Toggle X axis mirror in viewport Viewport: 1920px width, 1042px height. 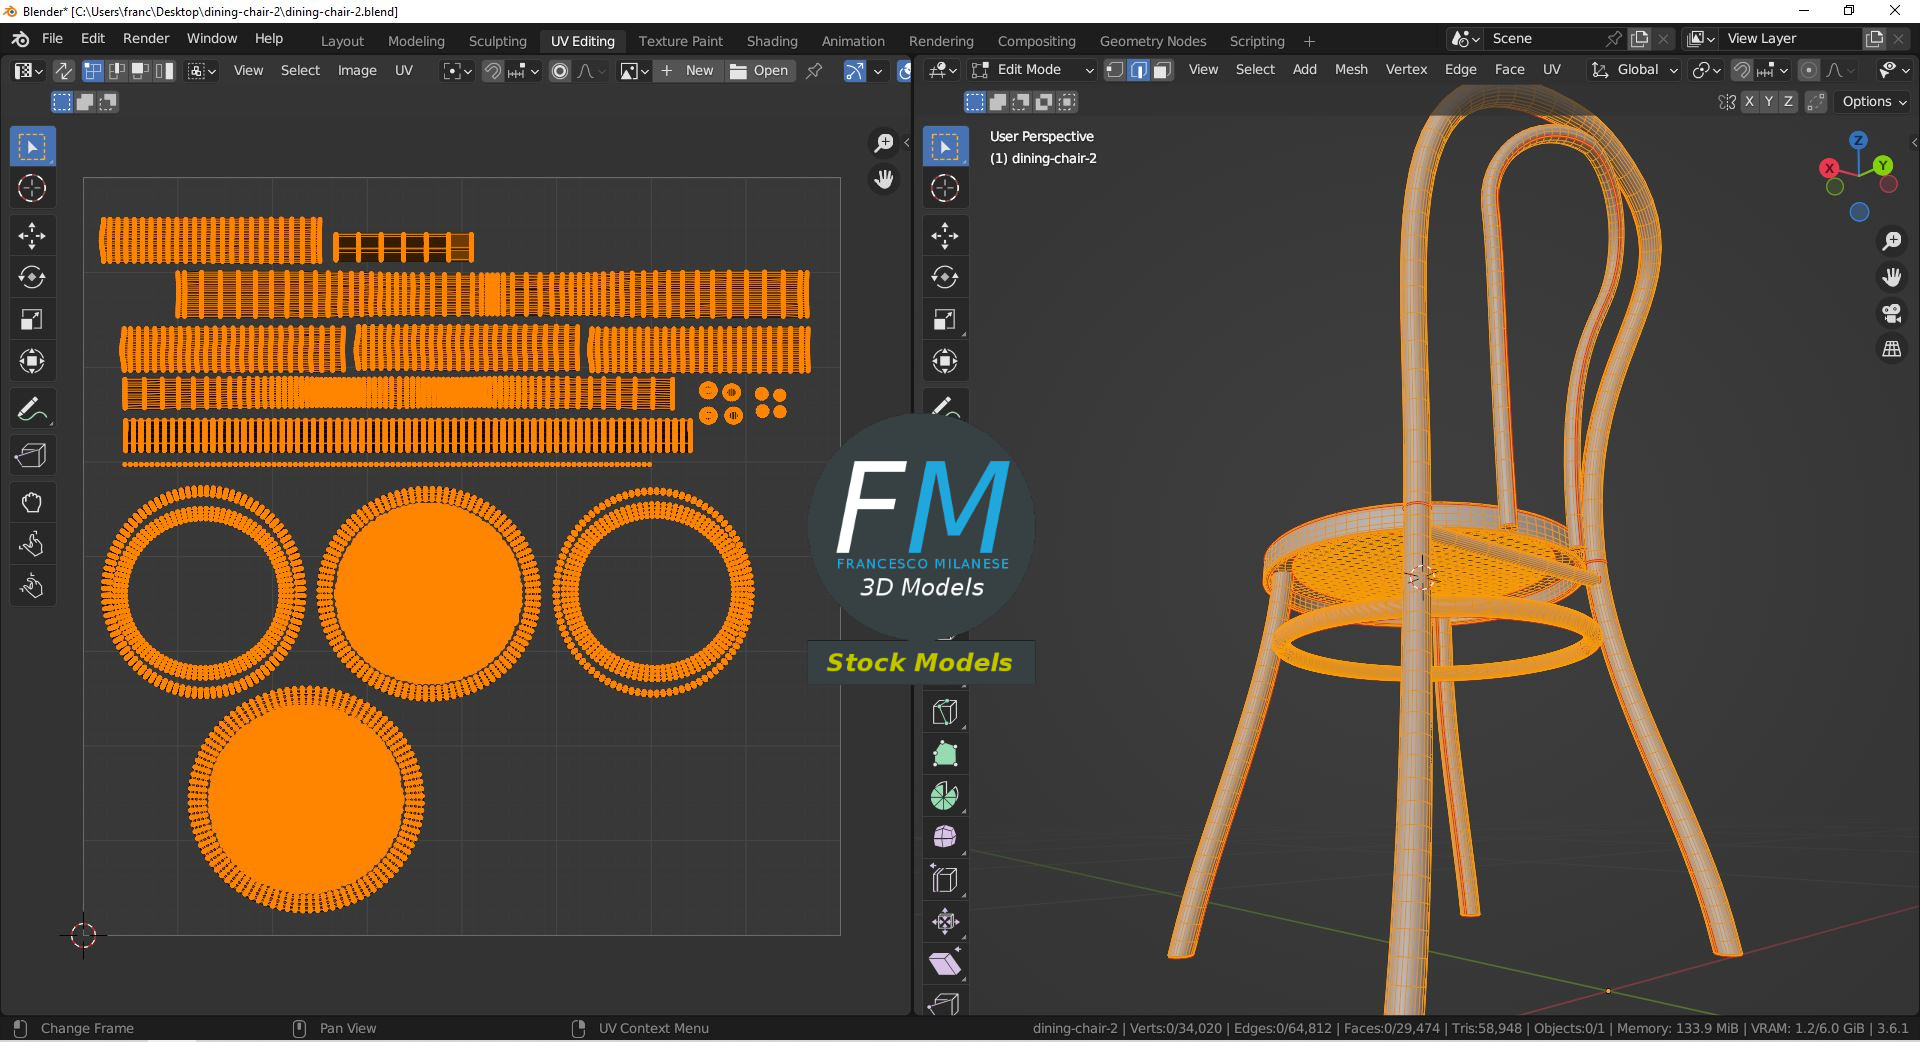1749,102
